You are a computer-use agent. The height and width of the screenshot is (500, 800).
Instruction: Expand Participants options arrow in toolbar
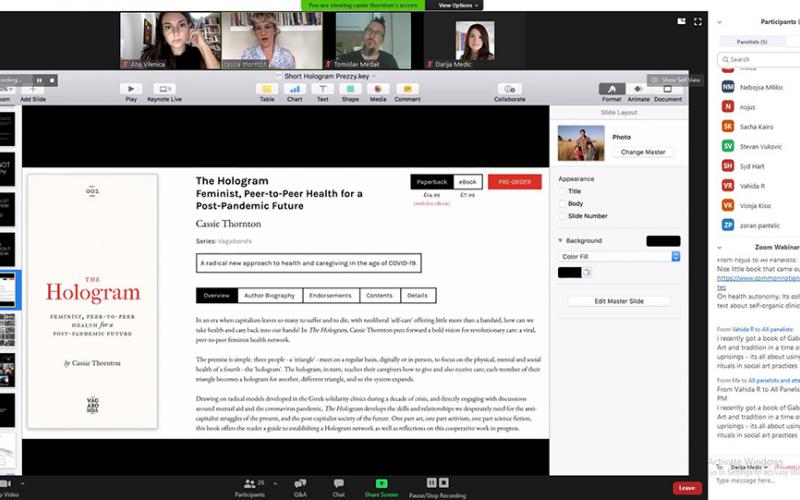[x=275, y=483]
